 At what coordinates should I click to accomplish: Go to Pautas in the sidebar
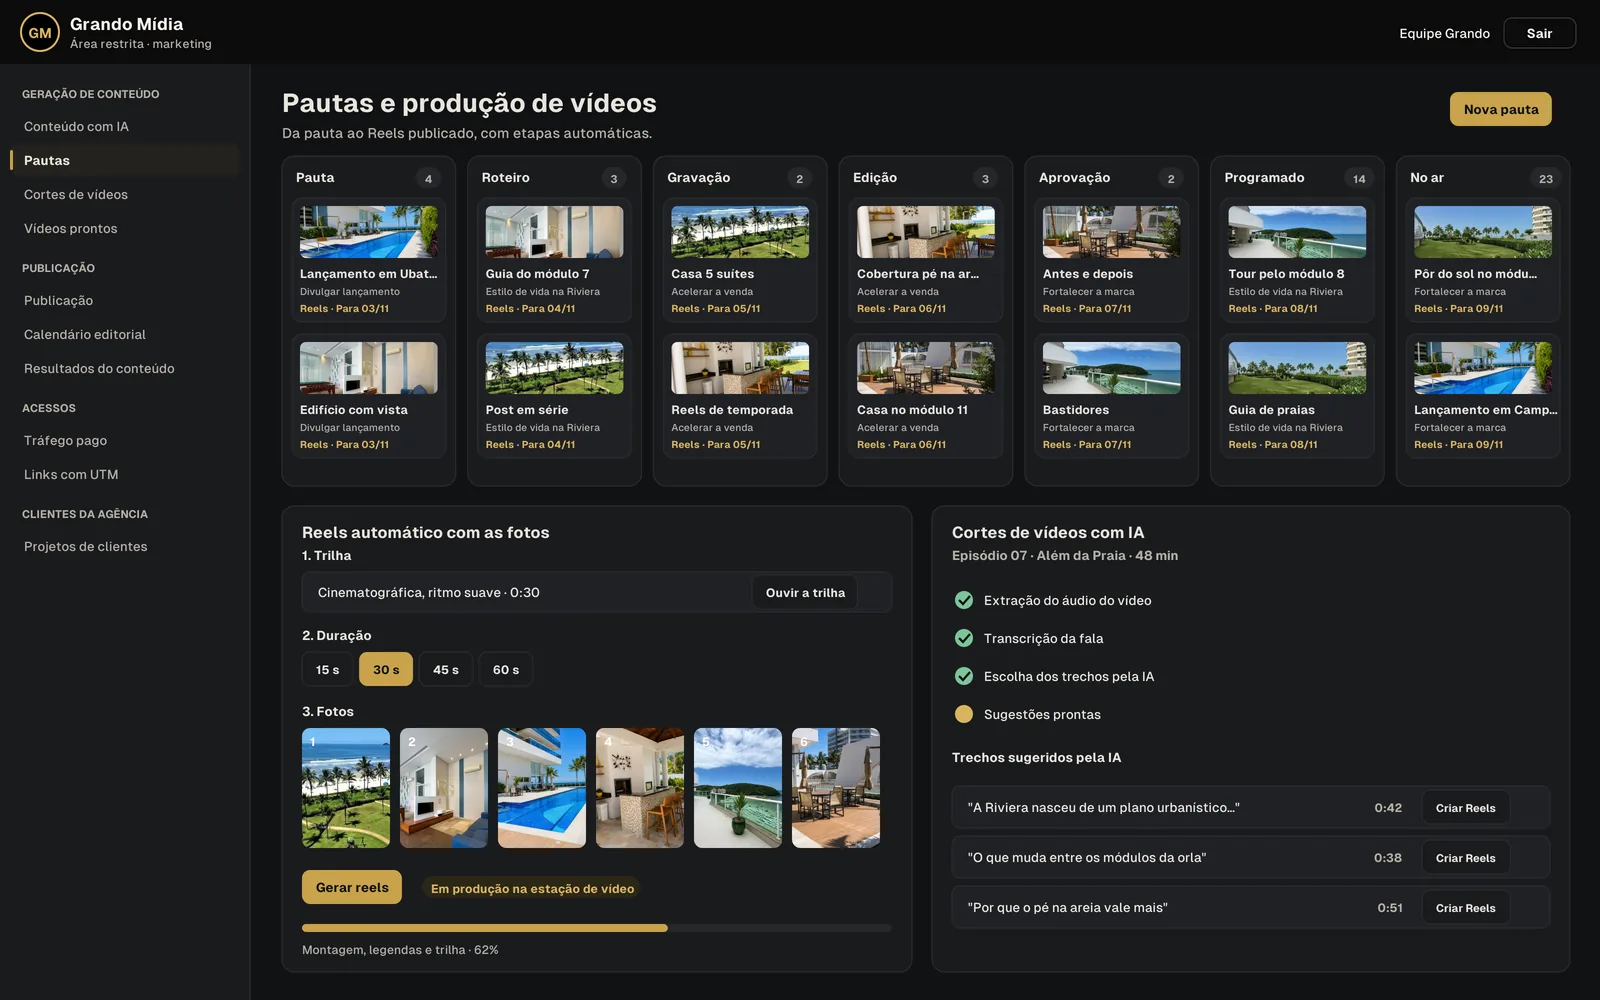click(x=125, y=160)
